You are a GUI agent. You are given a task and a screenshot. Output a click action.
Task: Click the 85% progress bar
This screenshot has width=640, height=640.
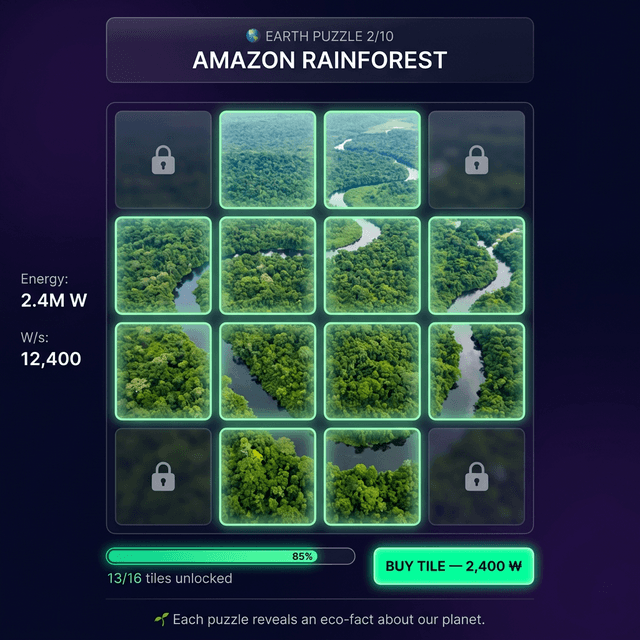tap(231, 556)
